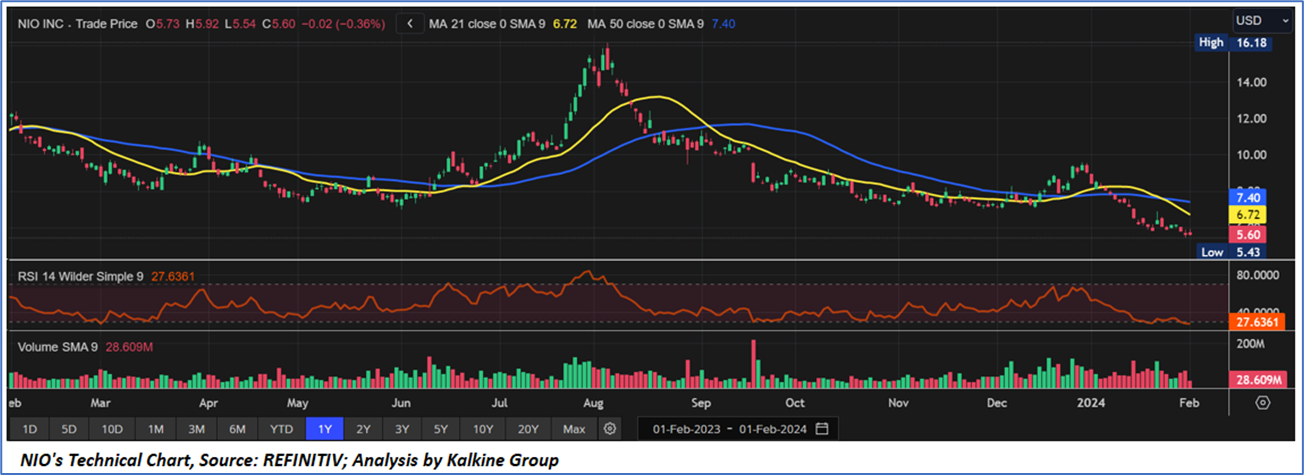Click the 2024 label on the time axis

pyautogui.click(x=1089, y=403)
